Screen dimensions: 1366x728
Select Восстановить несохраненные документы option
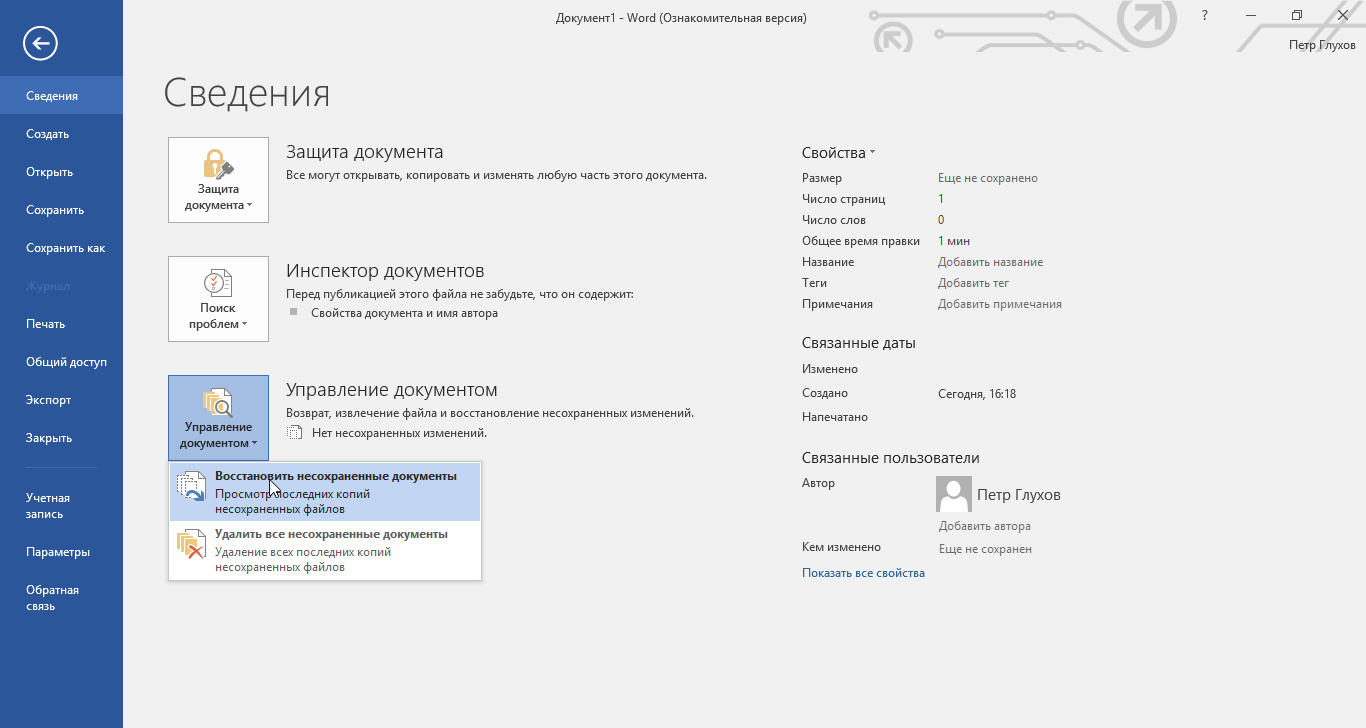click(x=325, y=492)
